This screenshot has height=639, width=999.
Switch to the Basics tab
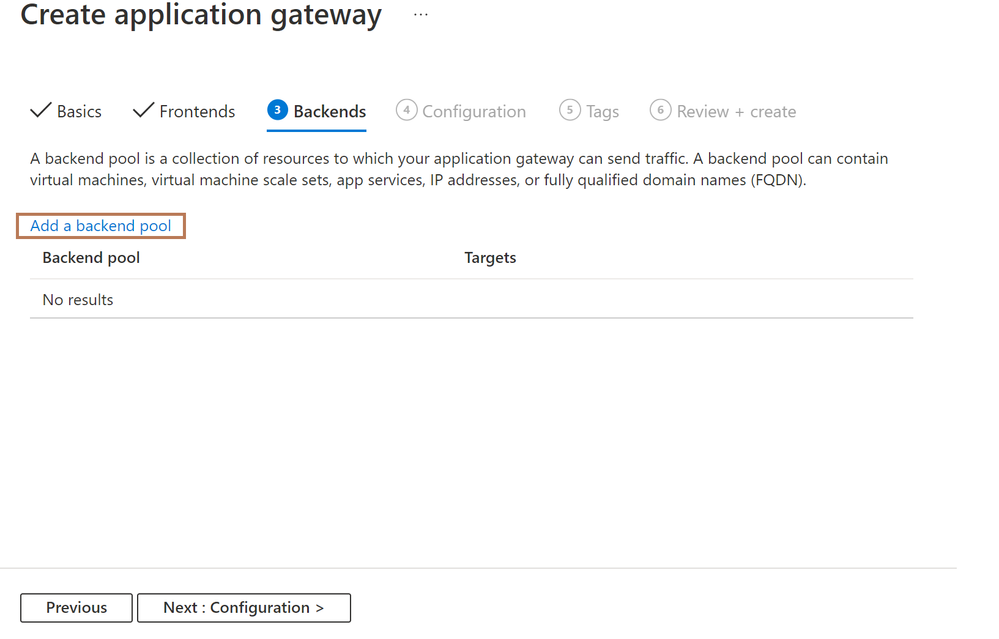79,111
